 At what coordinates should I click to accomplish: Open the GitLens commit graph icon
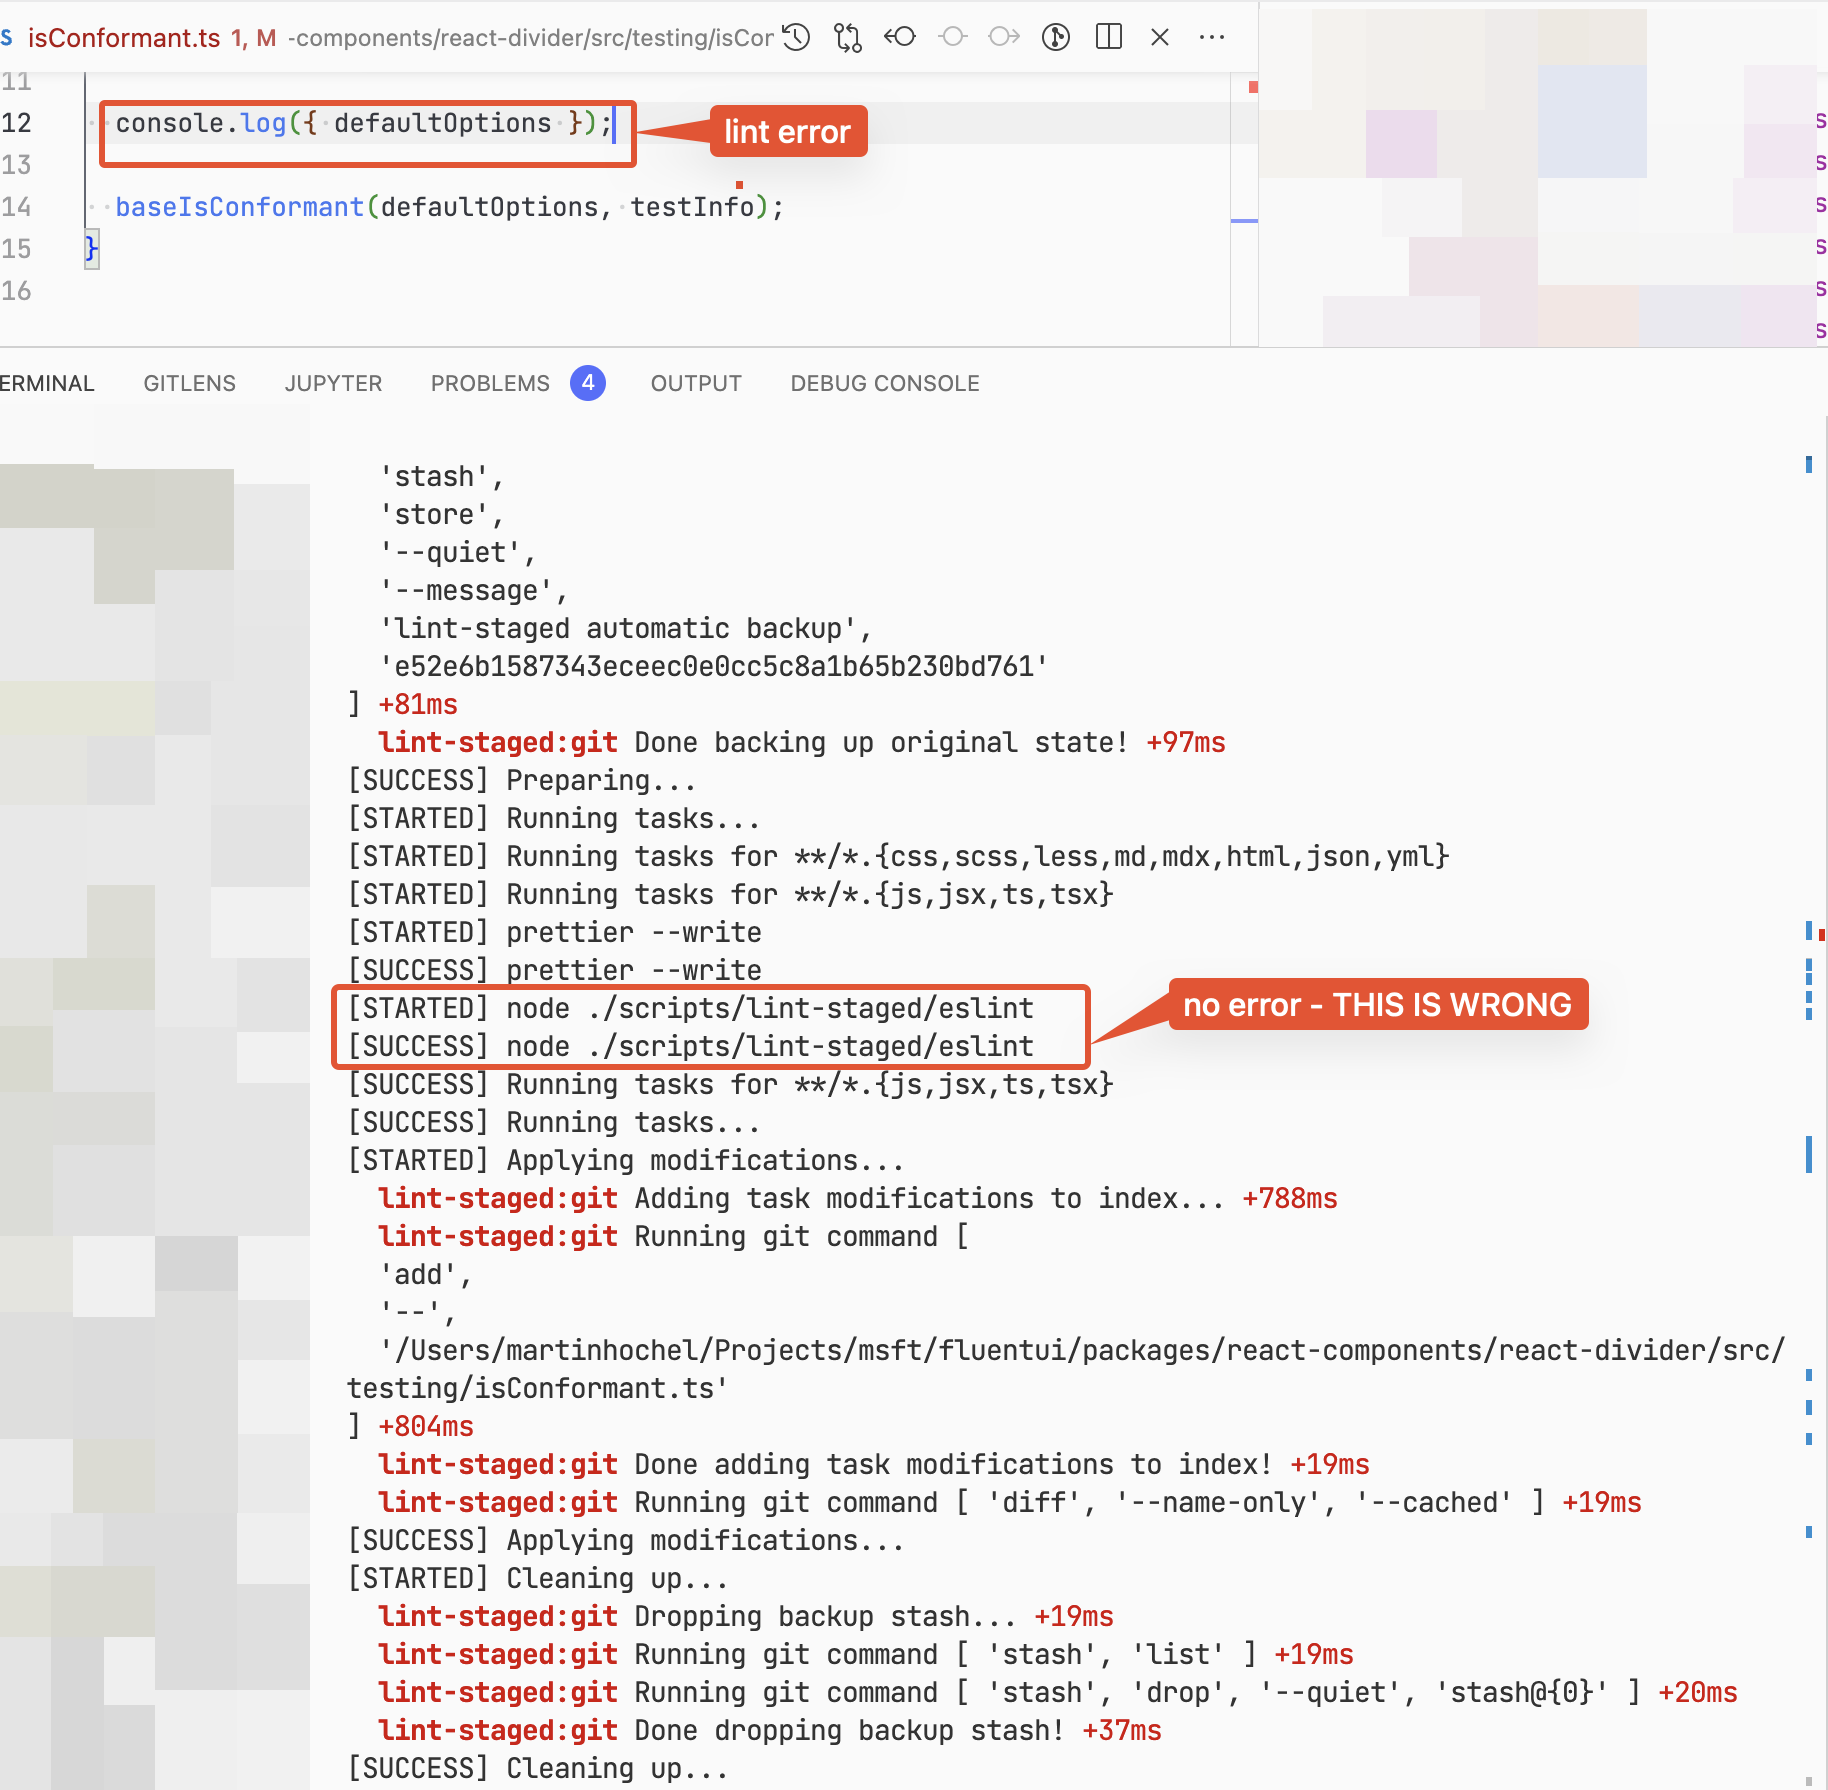pos(1055,37)
